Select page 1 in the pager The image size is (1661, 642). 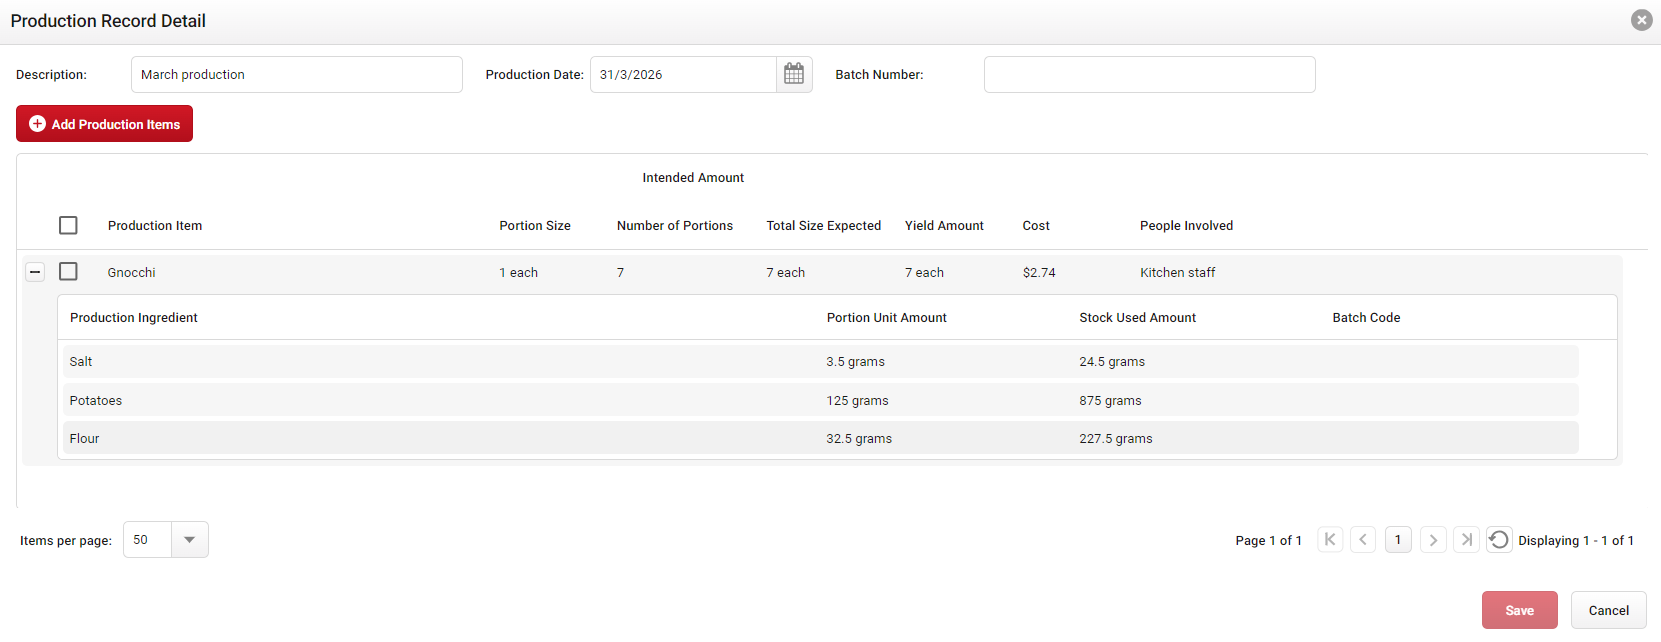1398,540
